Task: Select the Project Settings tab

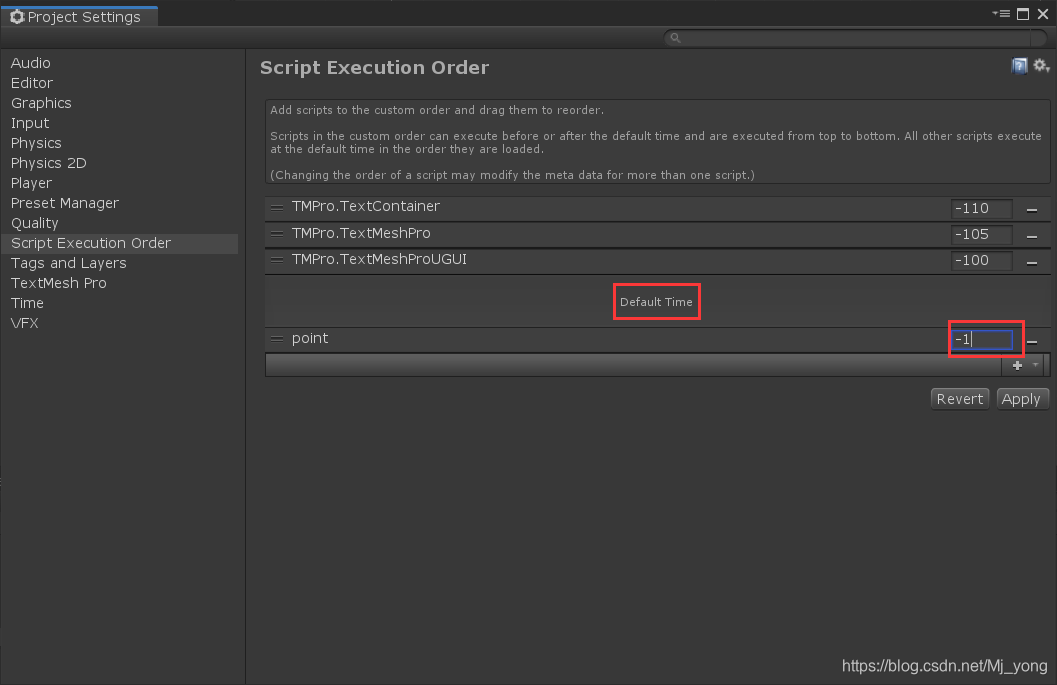Action: click(80, 17)
